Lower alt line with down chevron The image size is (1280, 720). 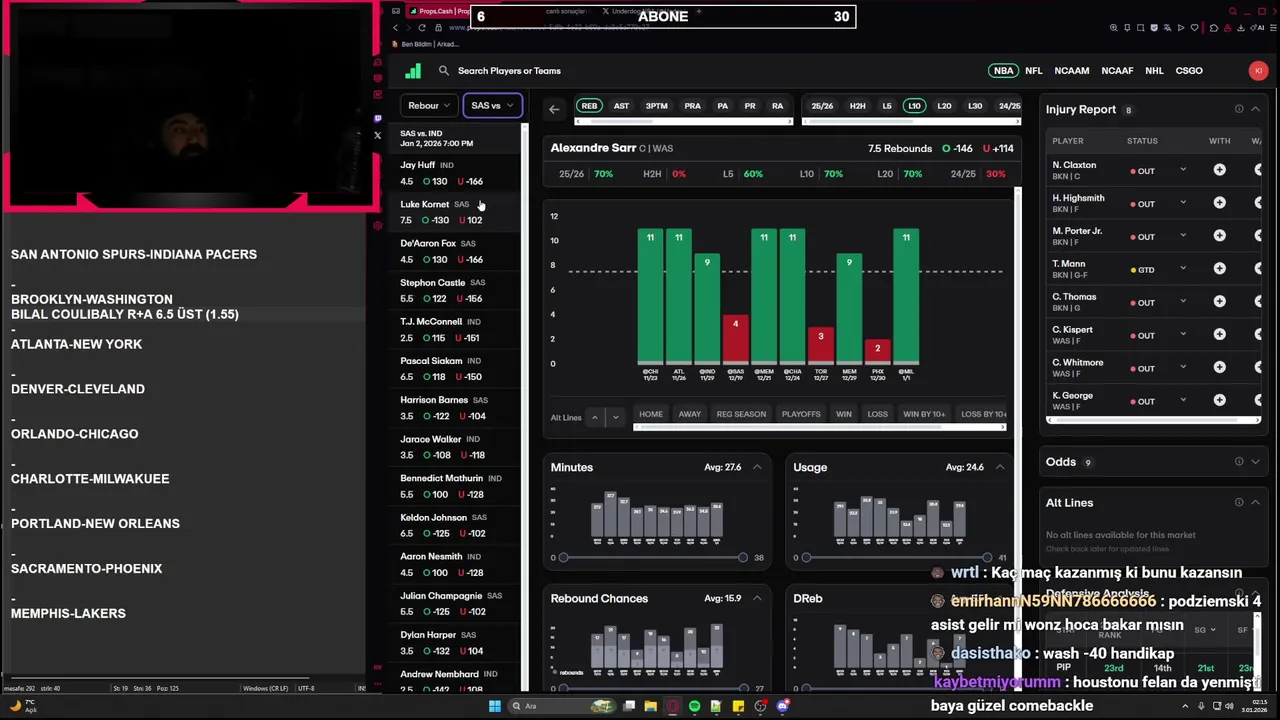point(615,417)
